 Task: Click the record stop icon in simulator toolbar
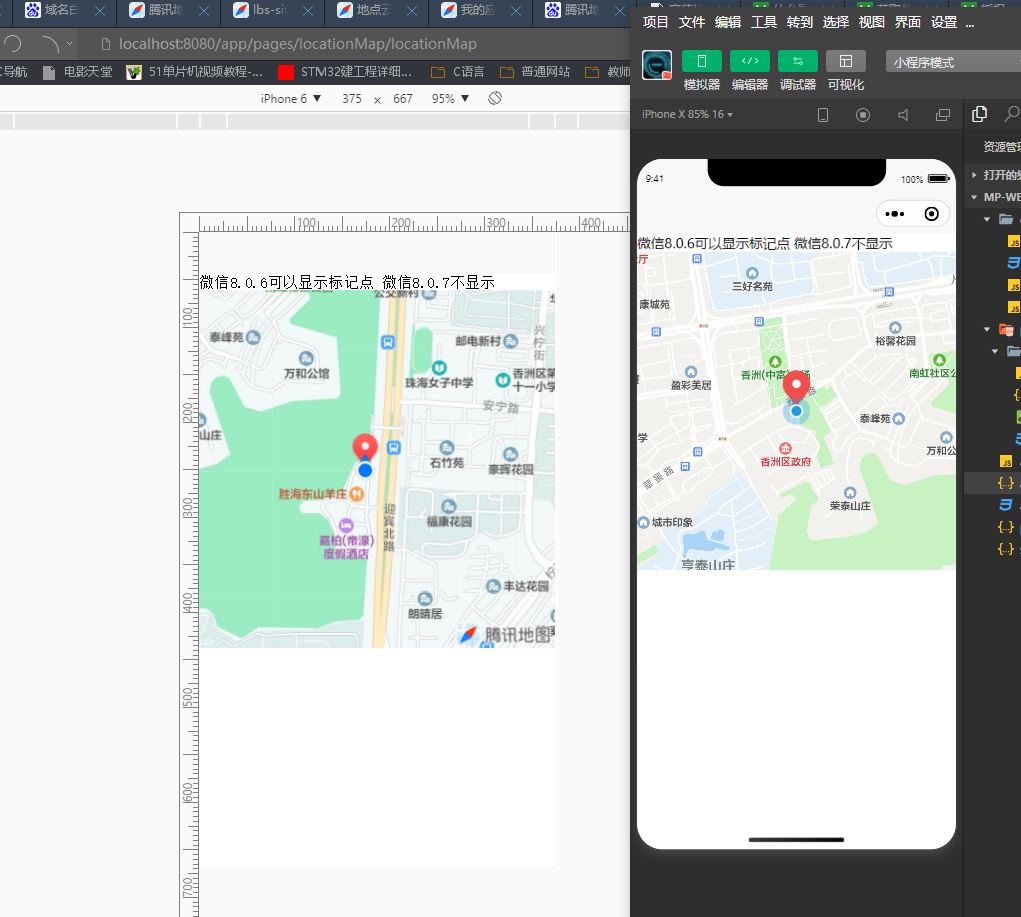tap(863, 115)
